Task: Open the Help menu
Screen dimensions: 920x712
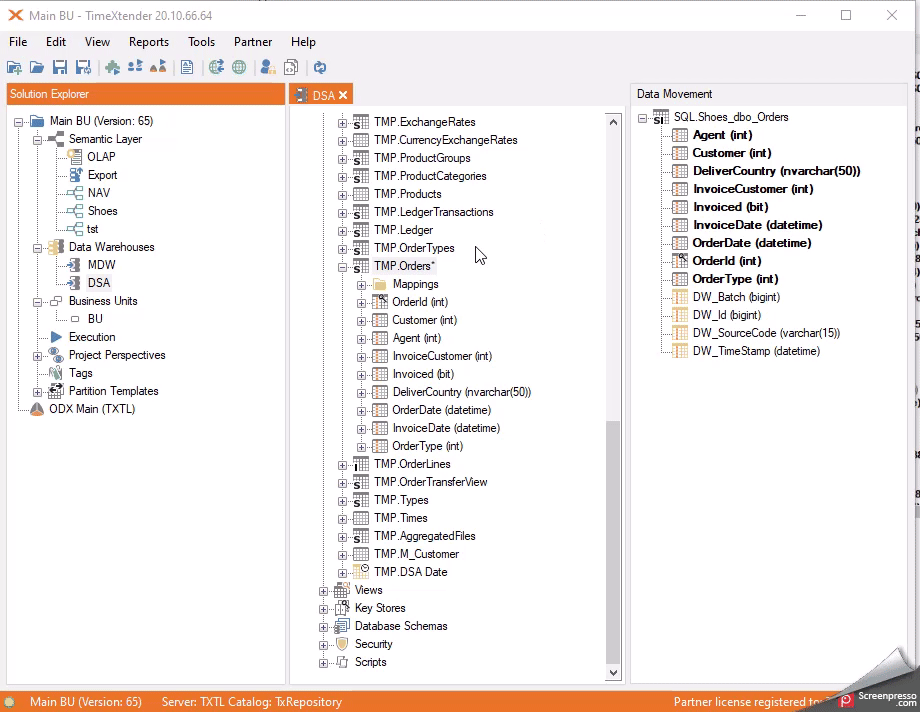Action: (303, 42)
